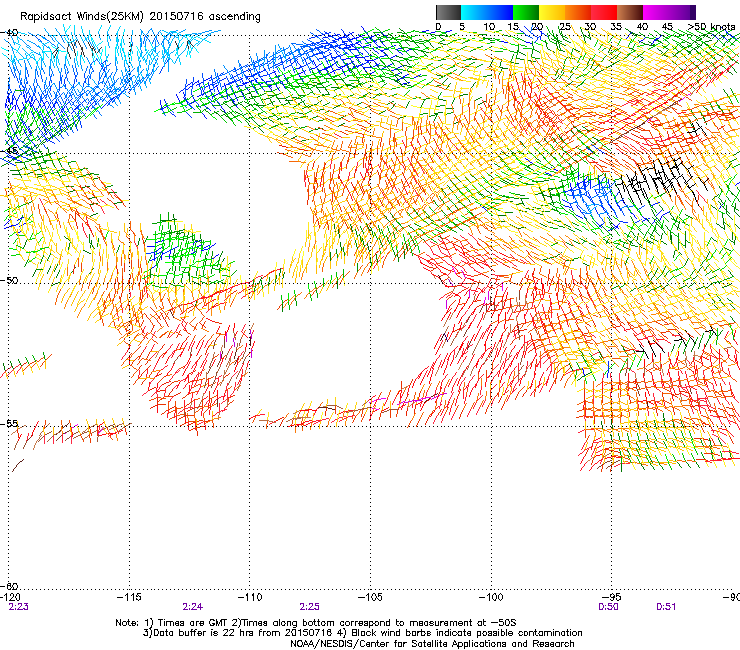The height and width of the screenshot is (650, 740).
Task: Click the -55 latitude axis label
Action: tap(9, 423)
